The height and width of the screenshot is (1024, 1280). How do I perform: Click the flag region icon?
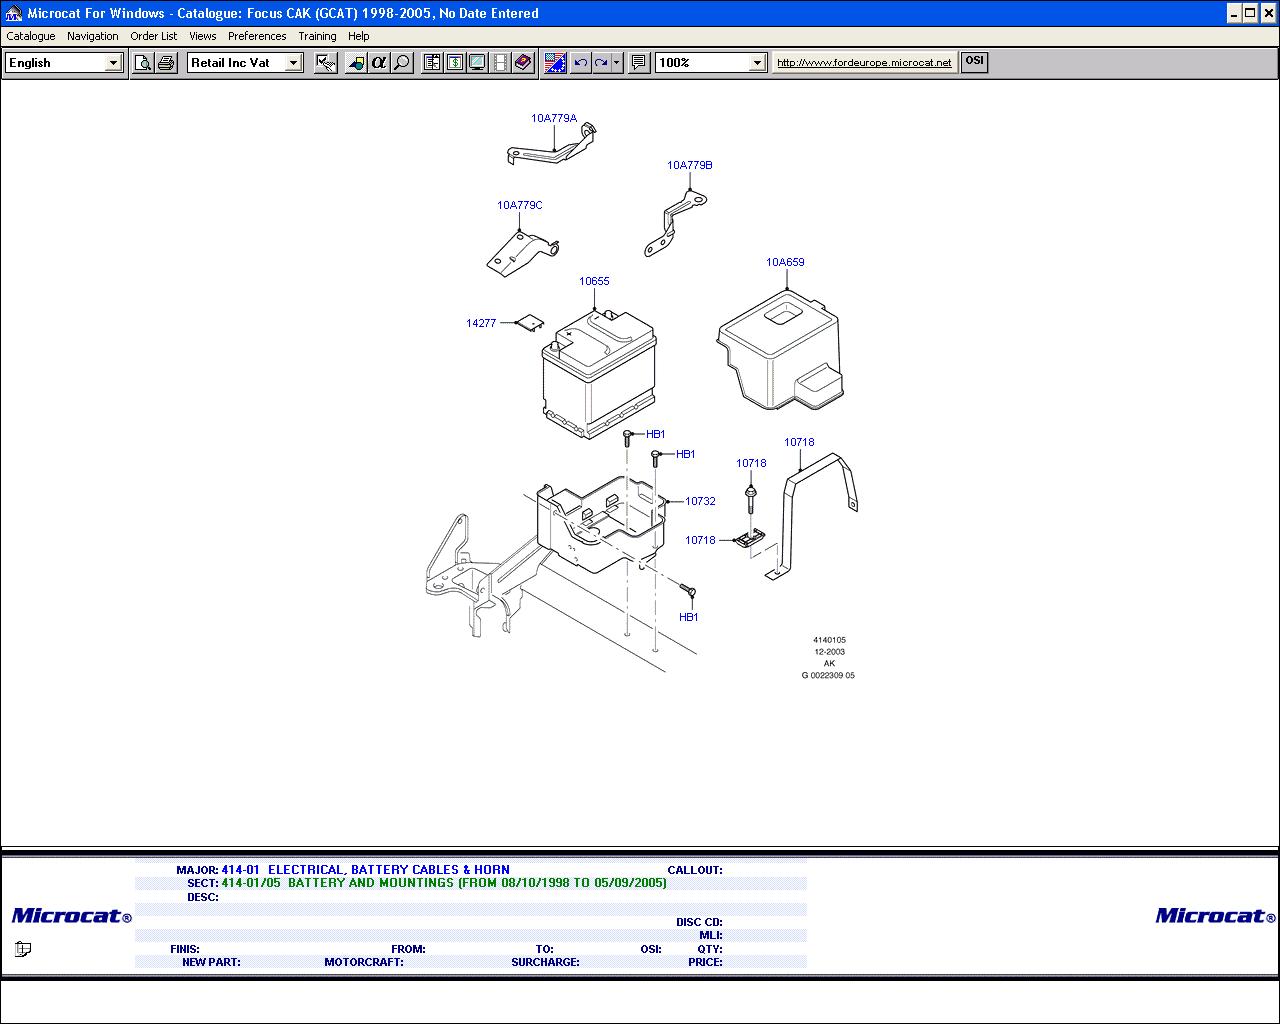tap(555, 63)
